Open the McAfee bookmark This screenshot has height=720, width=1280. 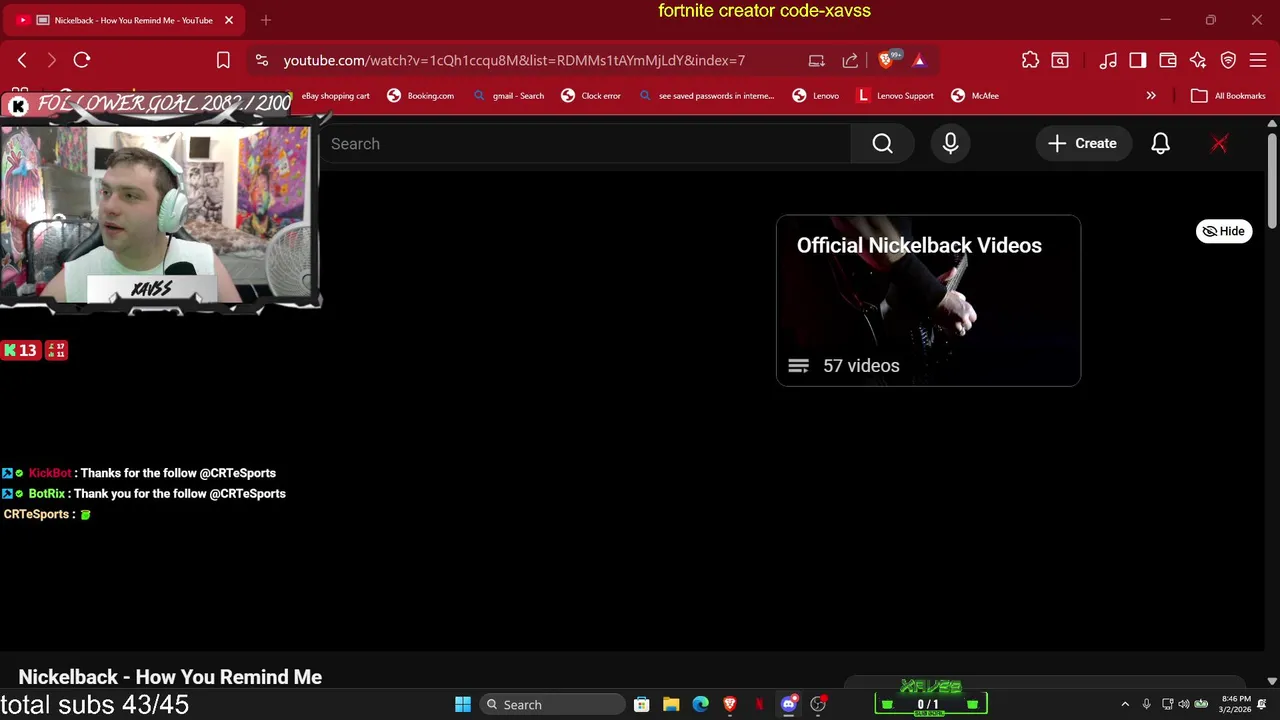coord(975,96)
